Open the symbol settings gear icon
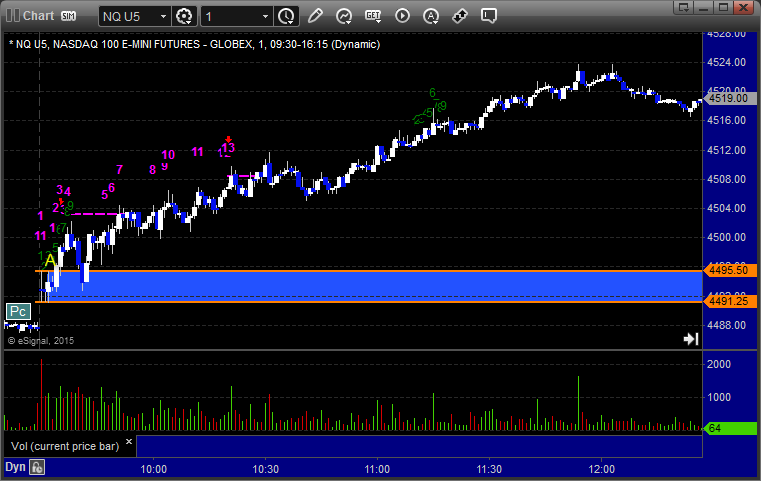761x481 pixels. coord(184,16)
